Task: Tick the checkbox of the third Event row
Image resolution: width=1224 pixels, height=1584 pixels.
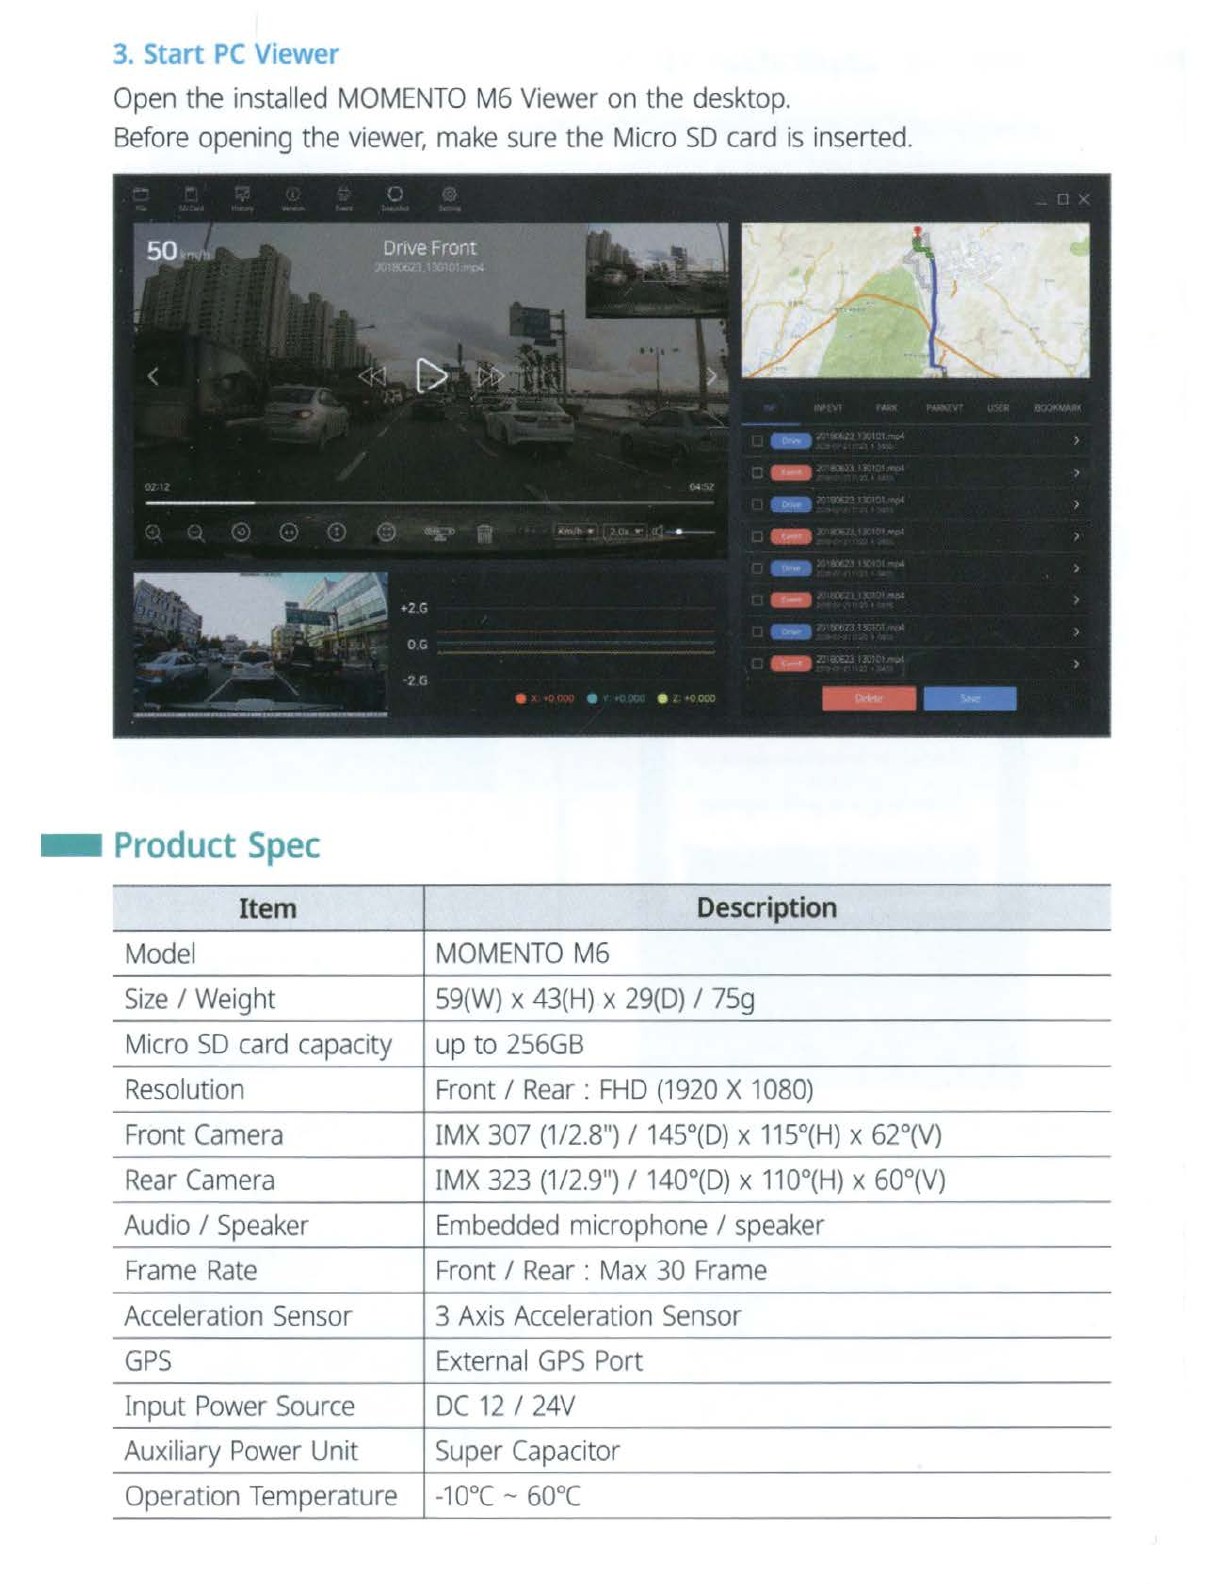Action: [x=757, y=600]
